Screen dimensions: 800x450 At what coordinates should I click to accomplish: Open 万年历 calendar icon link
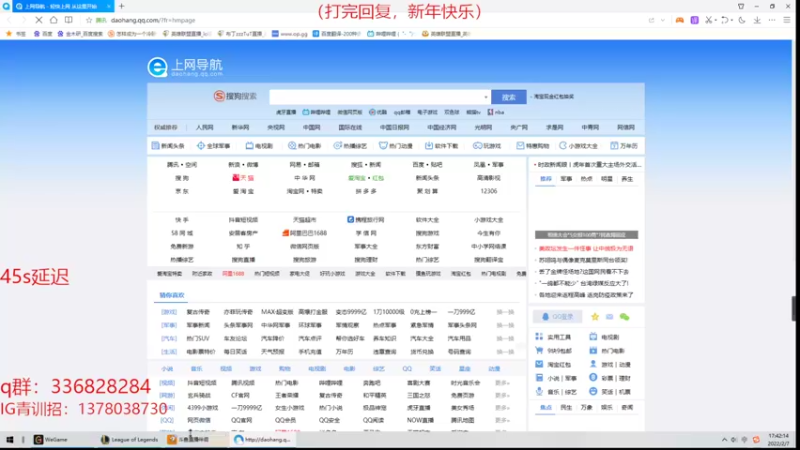pos(624,145)
